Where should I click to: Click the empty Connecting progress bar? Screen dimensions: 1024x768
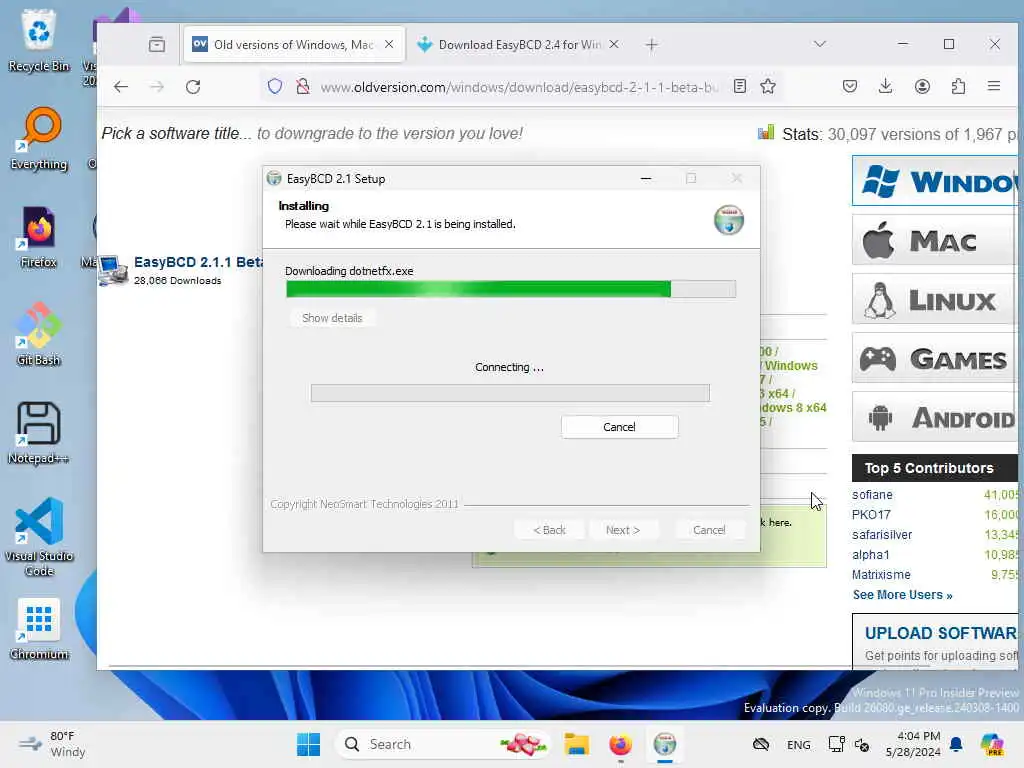coord(510,393)
